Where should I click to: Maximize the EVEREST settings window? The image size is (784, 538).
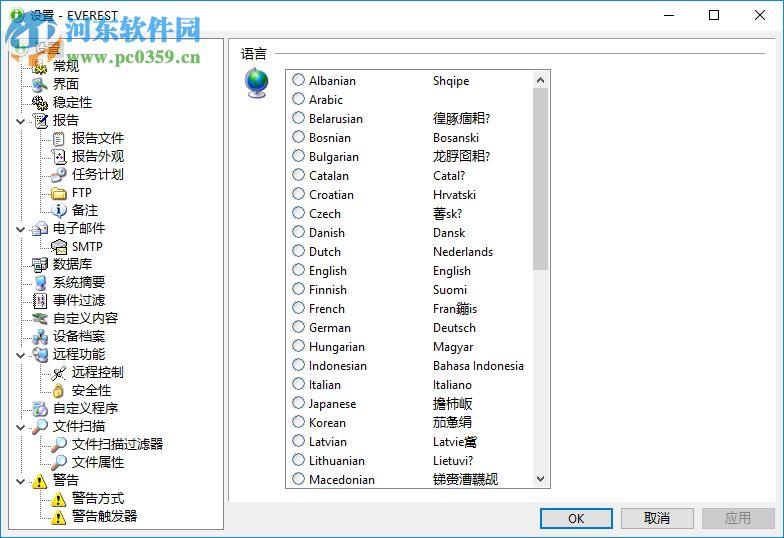pos(714,15)
